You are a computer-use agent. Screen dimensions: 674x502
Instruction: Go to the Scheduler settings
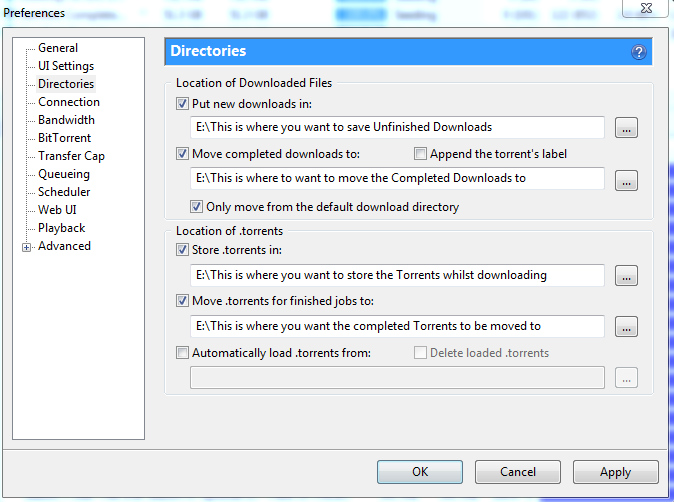coord(64,192)
